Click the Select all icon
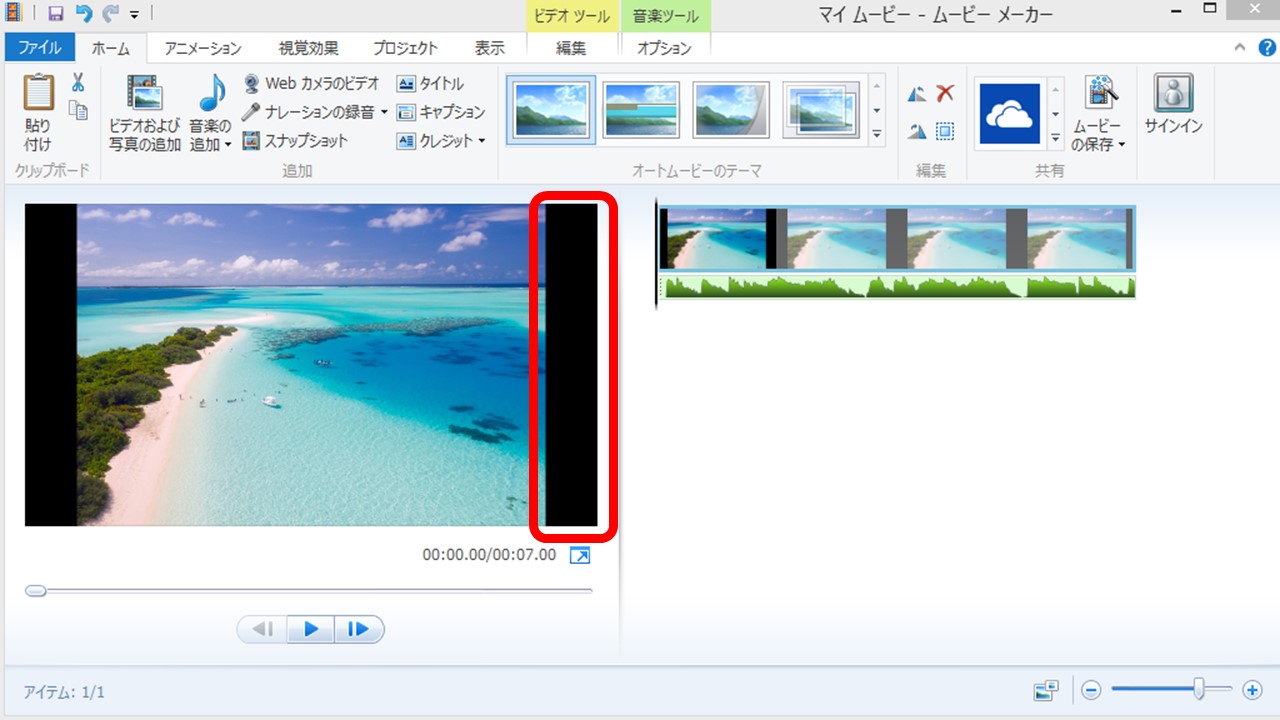1280x720 pixels. (945, 131)
